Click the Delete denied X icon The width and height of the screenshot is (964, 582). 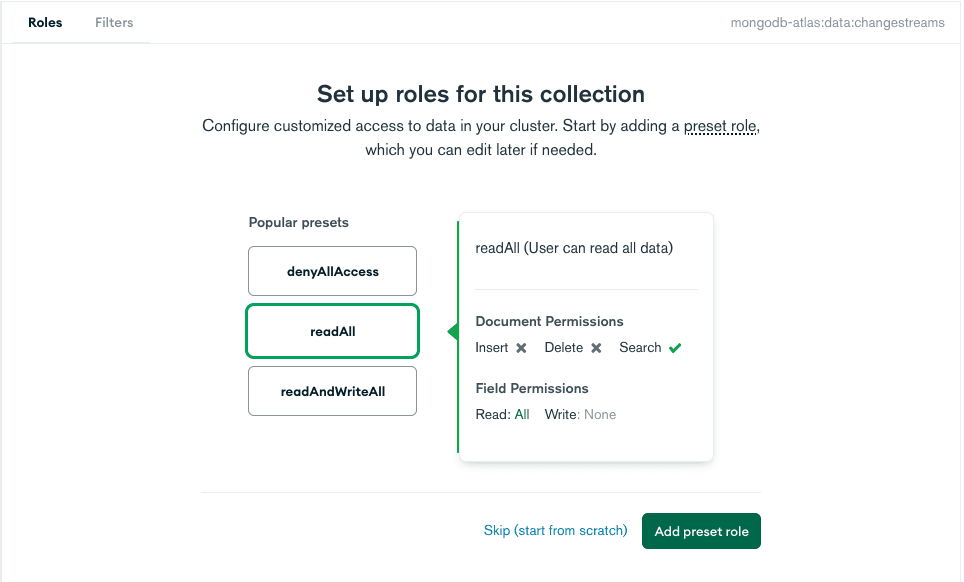[596, 348]
